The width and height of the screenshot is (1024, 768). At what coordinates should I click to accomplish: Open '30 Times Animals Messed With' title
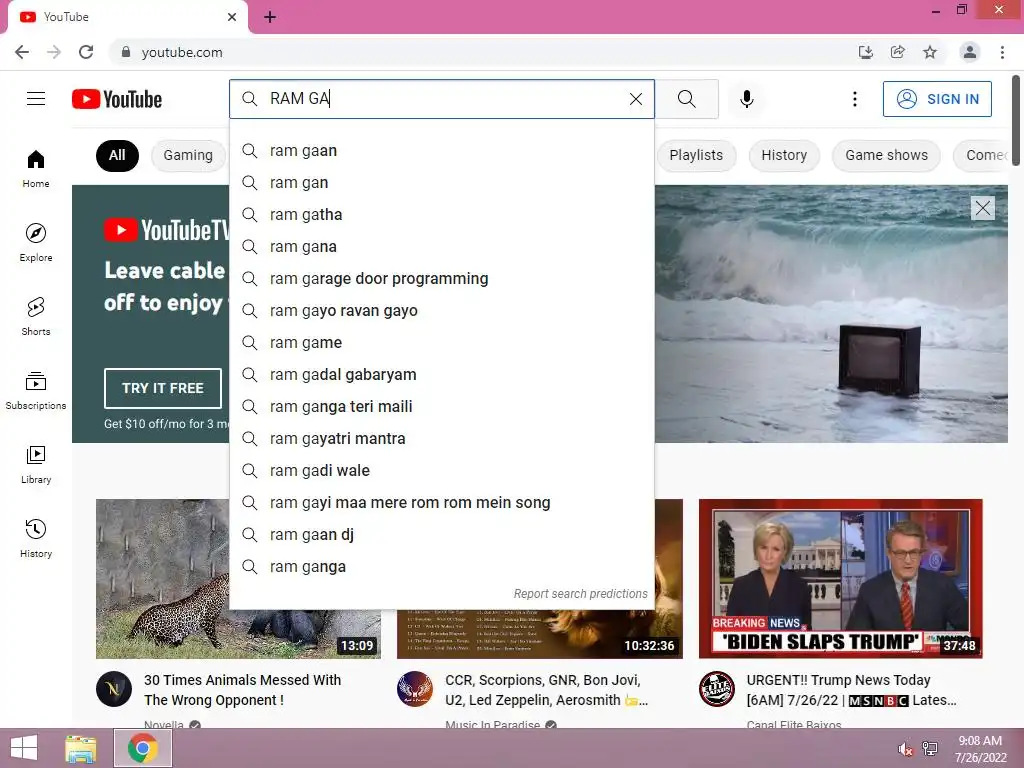coord(242,690)
